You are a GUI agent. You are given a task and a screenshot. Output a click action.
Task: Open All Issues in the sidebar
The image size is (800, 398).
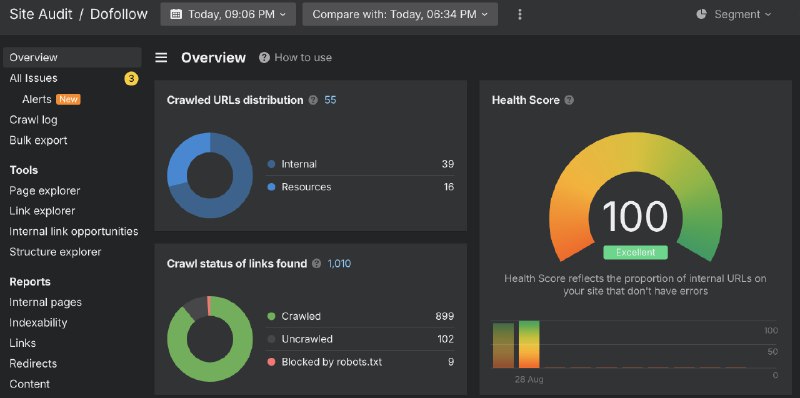tap(34, 78)
